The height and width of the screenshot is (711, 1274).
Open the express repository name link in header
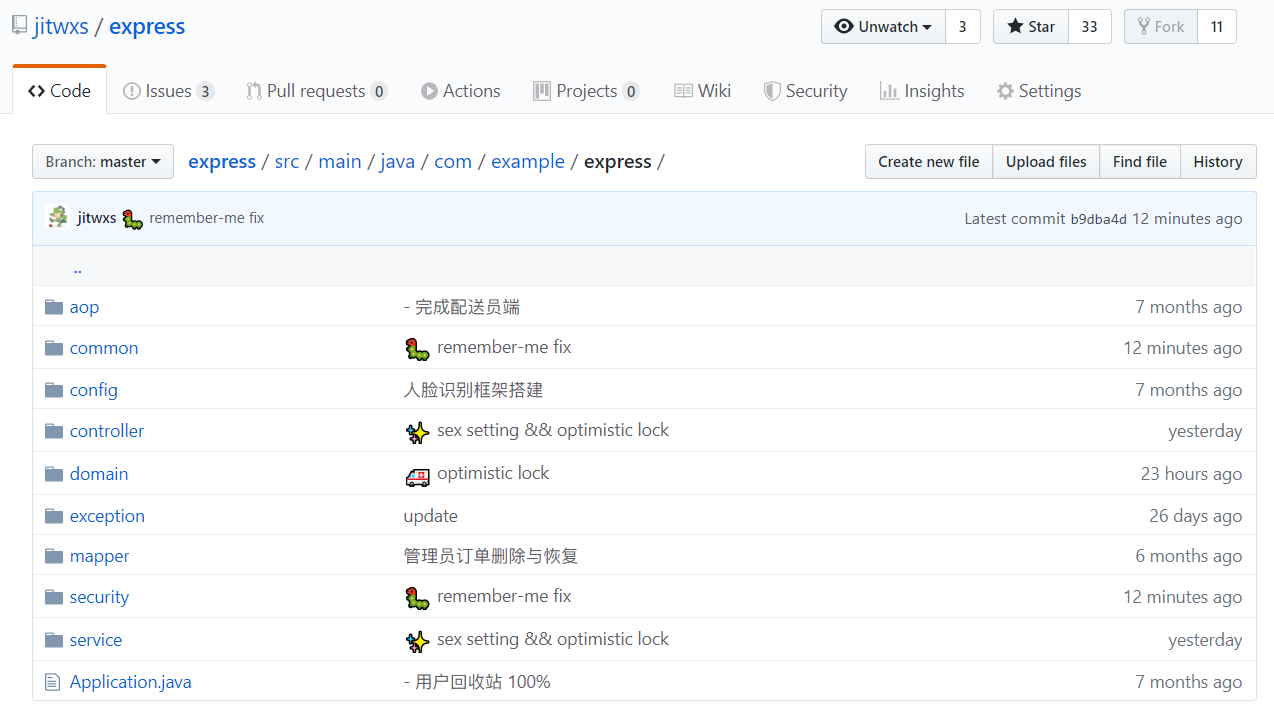point(147,27)
